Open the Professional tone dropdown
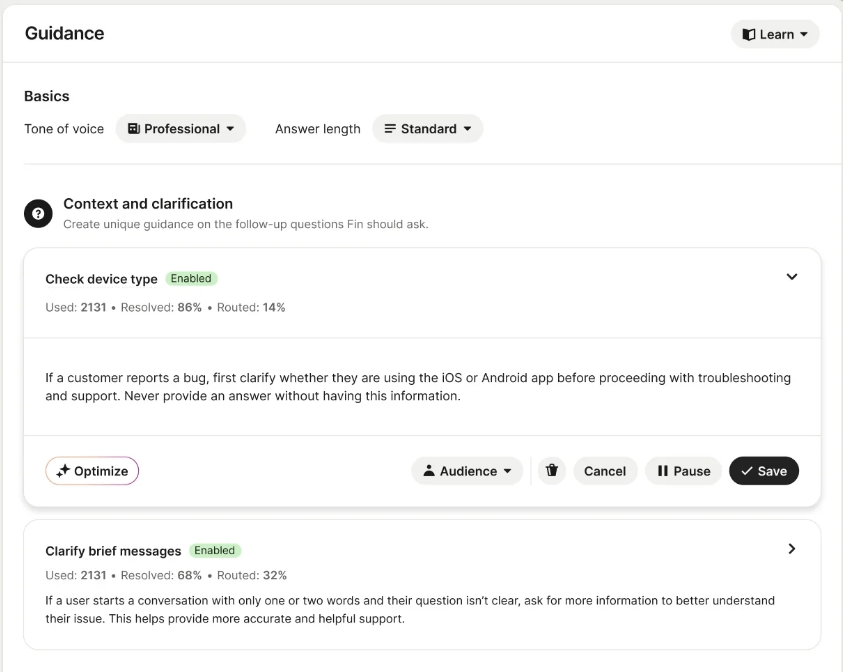Viewport: 843px width, 672px height. pyautogui.click(x=230, y=129)
